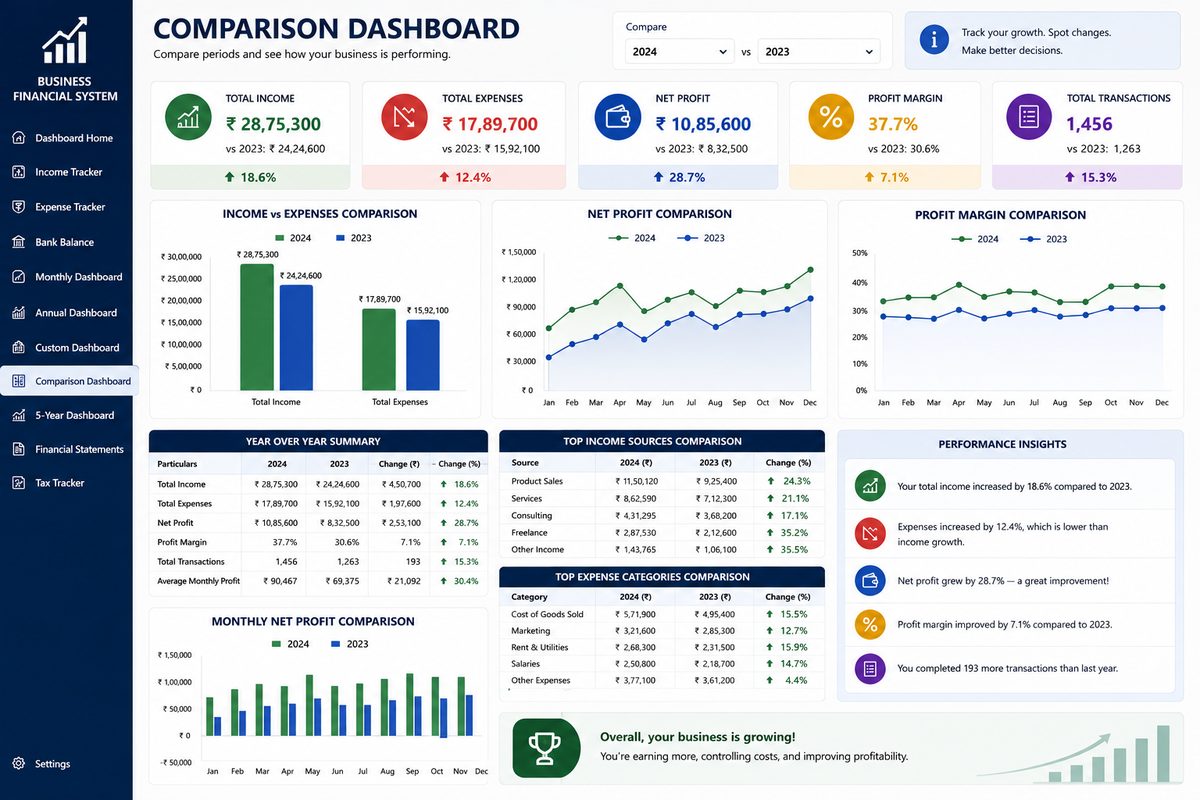Open the 2024 compare year dropdown
This screenshot has height=800, width=1200.
pyautogui.click(x=680, y=51)
